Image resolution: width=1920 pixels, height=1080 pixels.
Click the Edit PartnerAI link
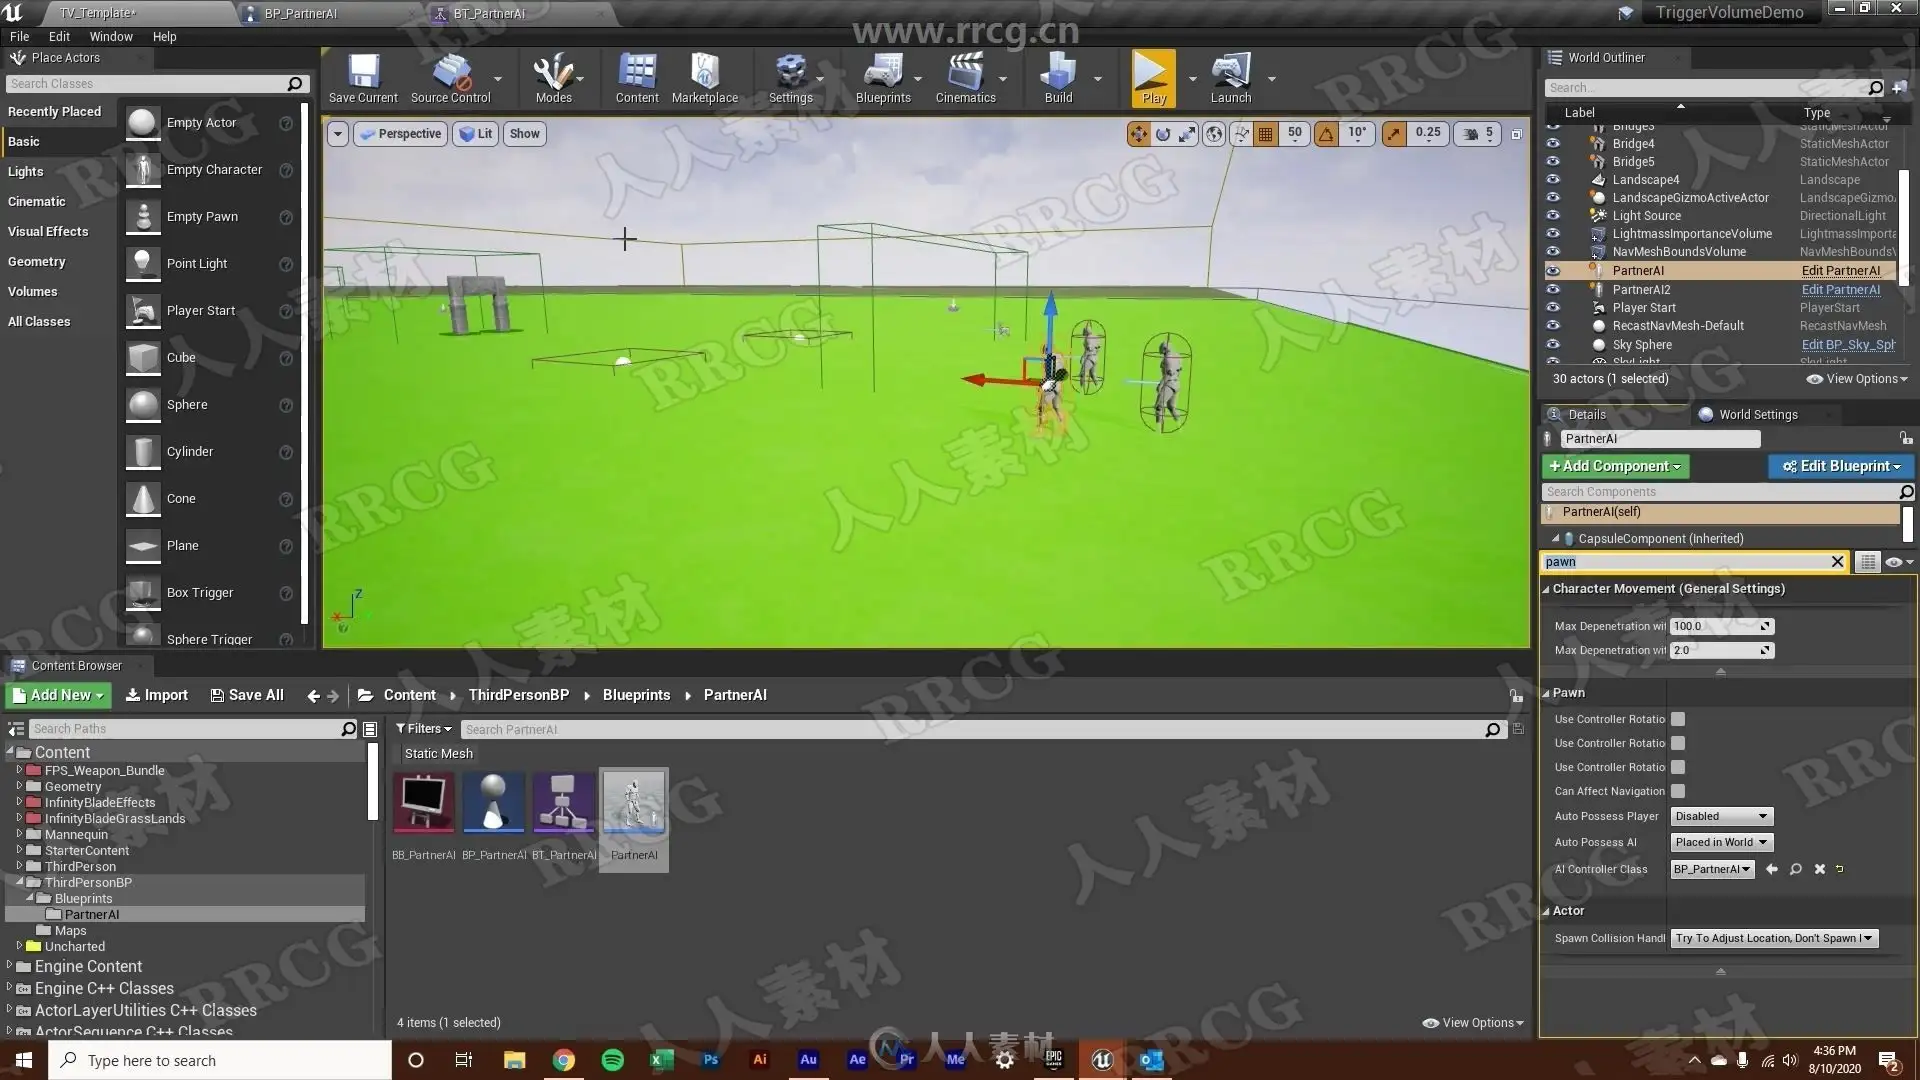point(1840,271)
